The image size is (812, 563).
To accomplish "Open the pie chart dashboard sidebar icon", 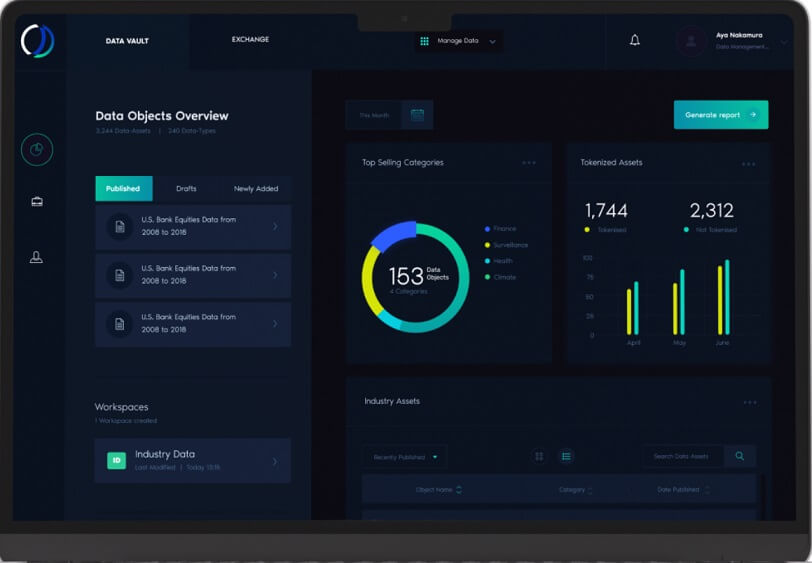I will coord(37,150).
